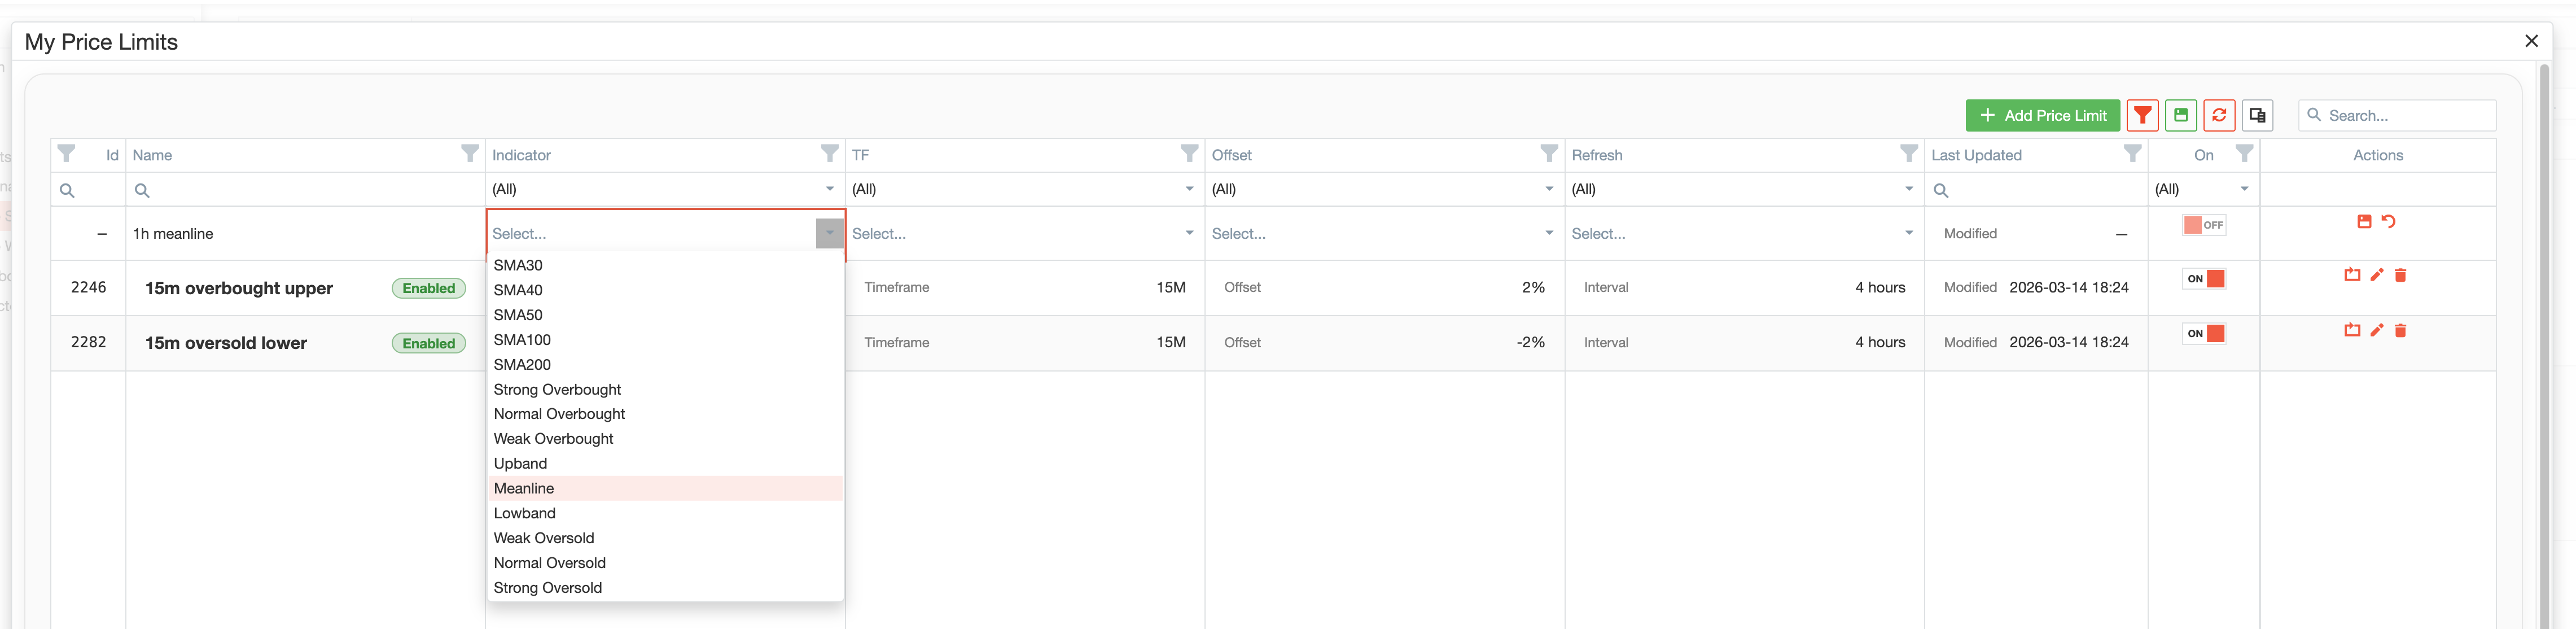Open the Indicator (All) filter dropdown
The width and height of the screenshot is (2576, 629).
(664, 189)
